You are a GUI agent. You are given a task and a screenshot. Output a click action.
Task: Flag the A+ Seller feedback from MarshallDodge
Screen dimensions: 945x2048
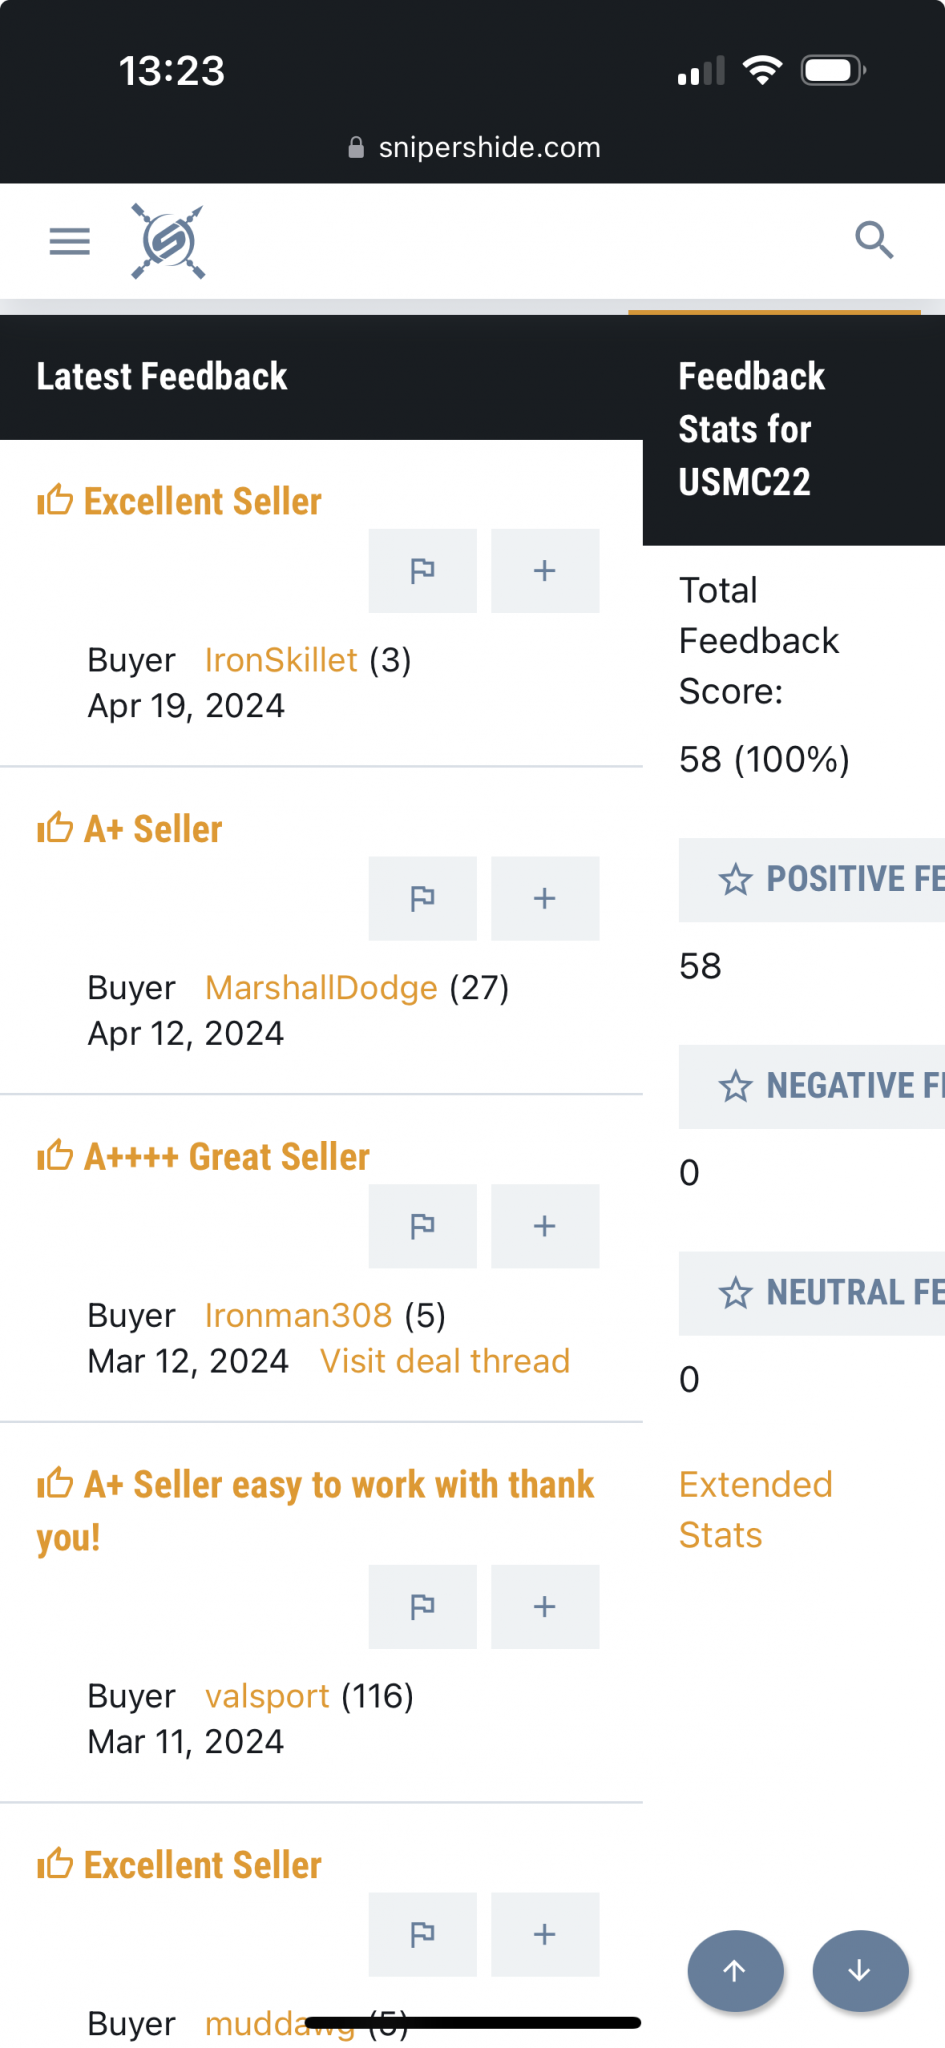click(x=422, y=898)
